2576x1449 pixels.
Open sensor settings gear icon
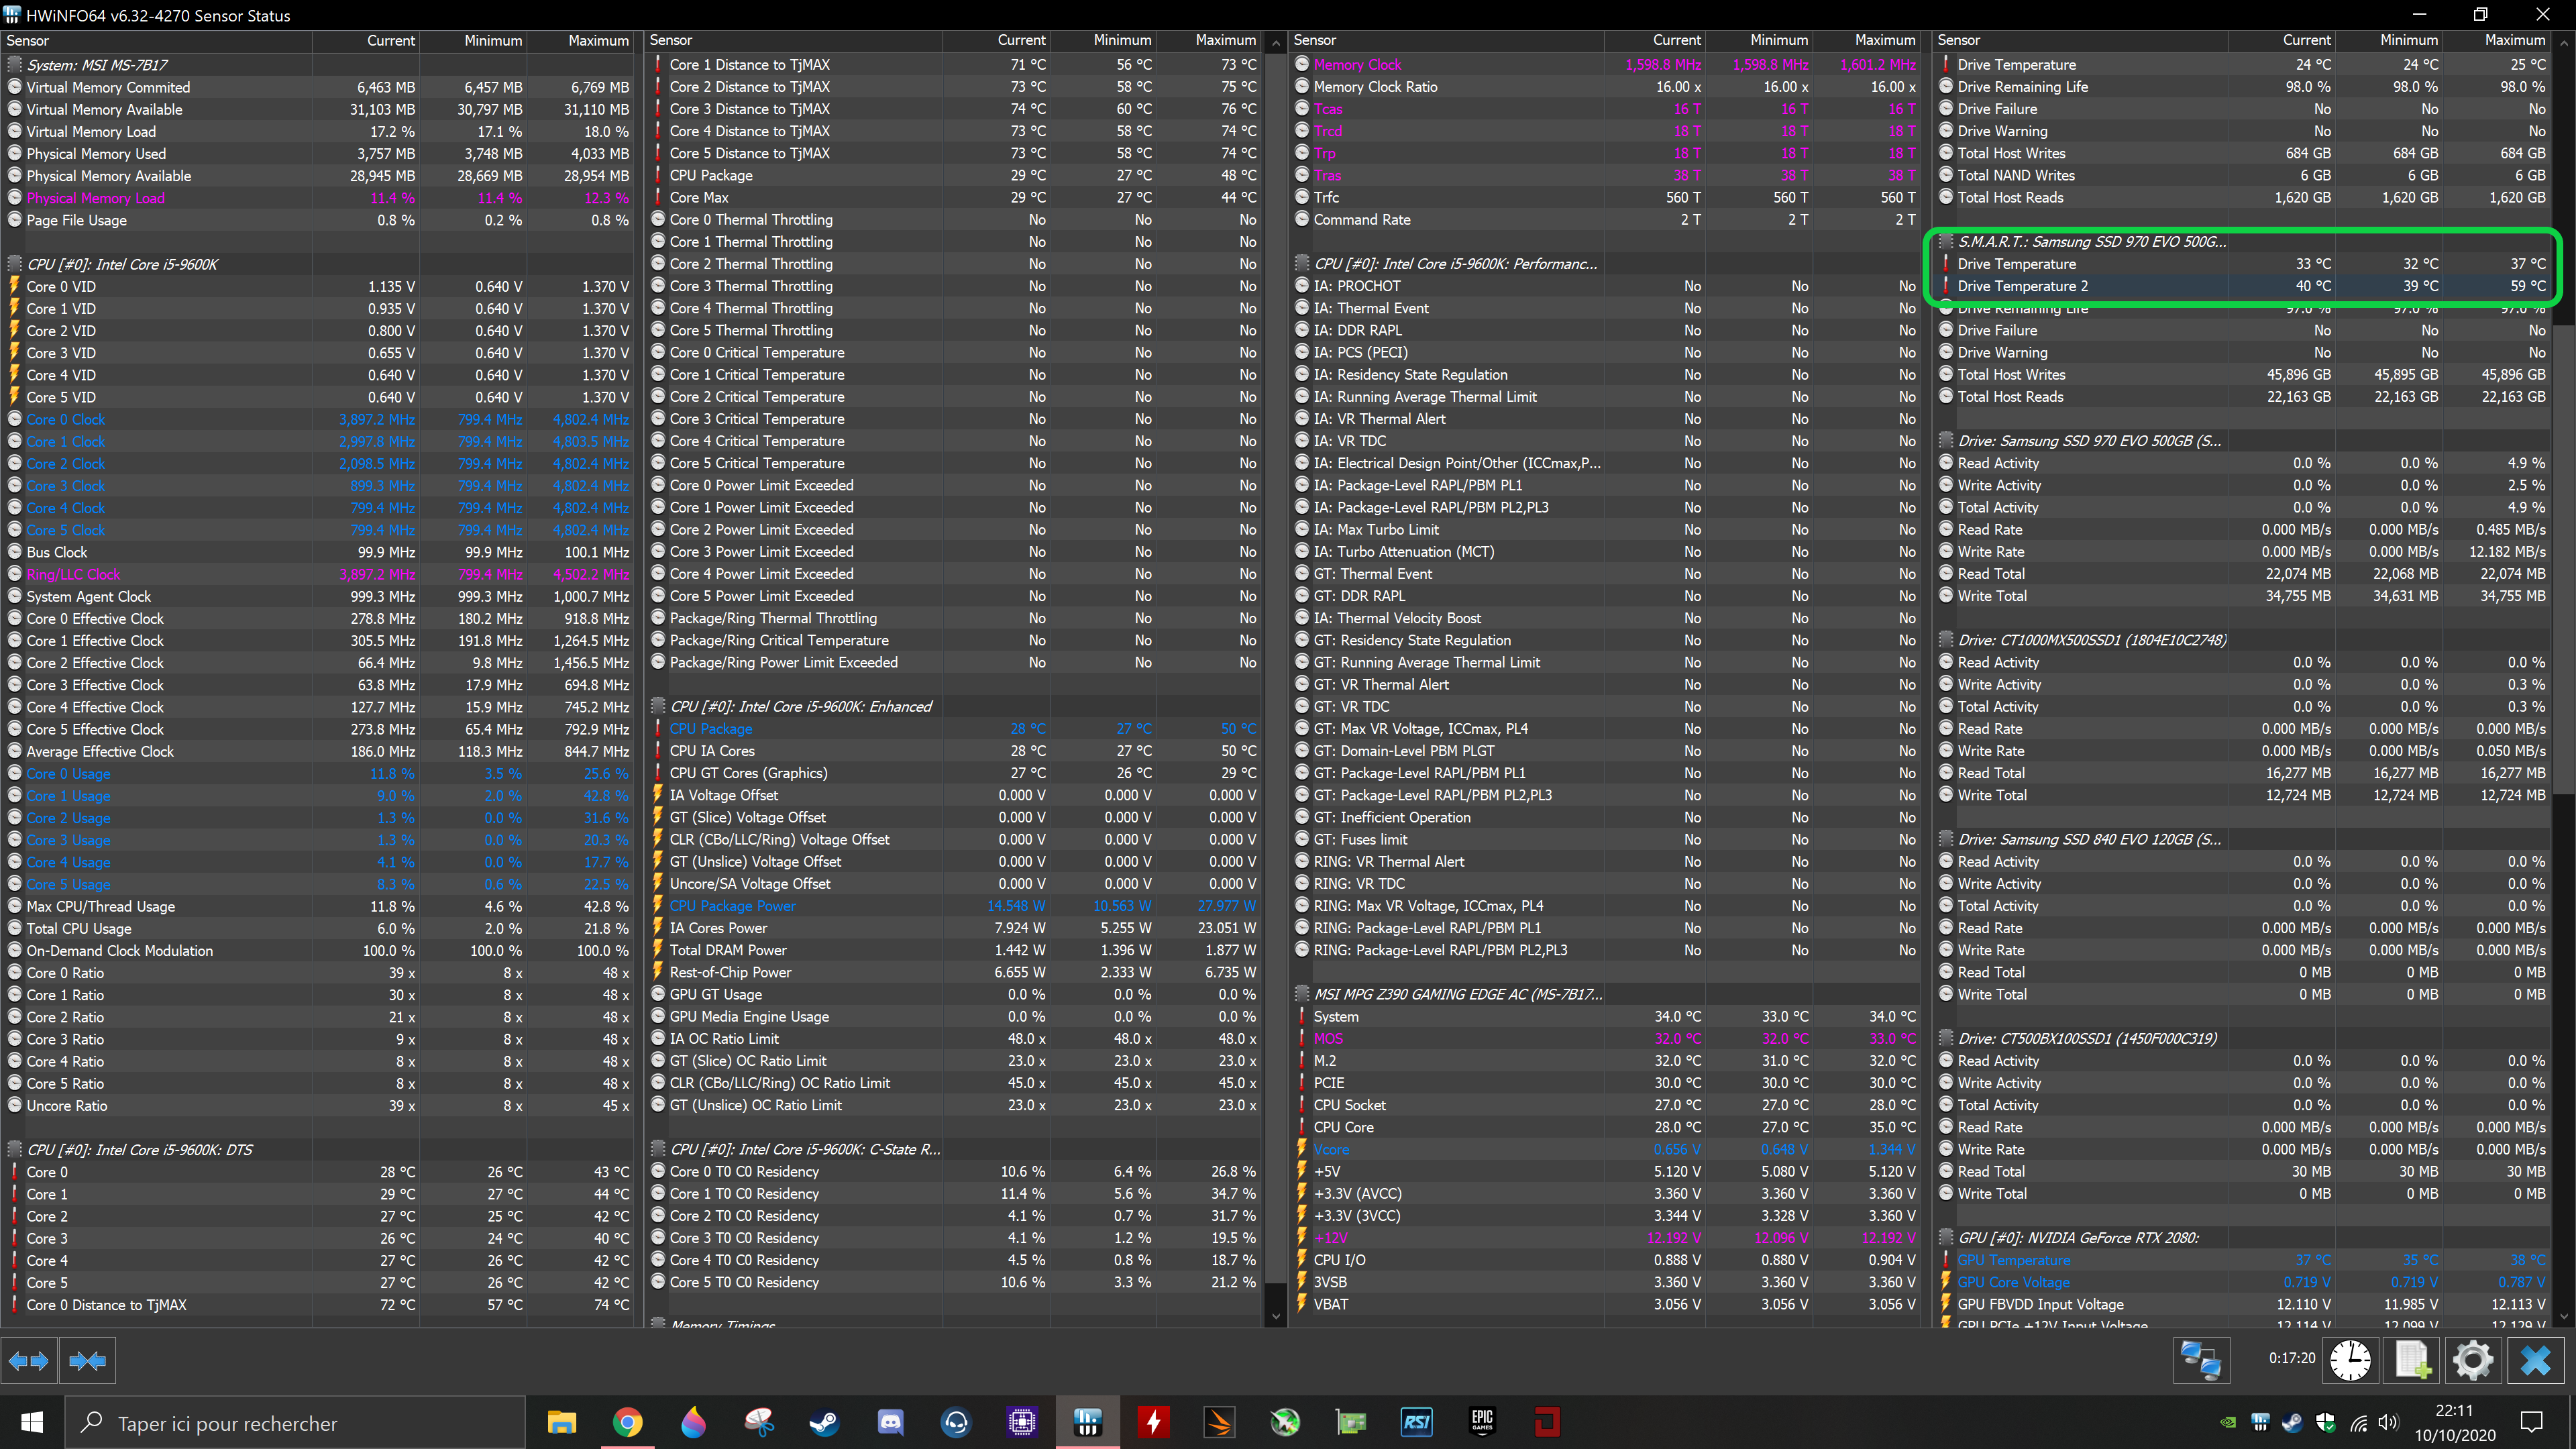pos(2473,1360)
